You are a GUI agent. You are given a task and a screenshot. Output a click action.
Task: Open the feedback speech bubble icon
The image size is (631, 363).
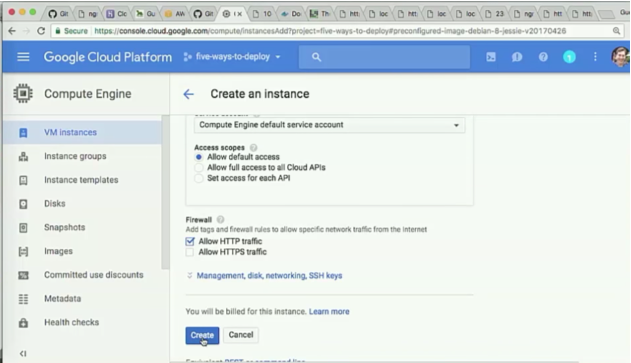[x=517, y=57]
